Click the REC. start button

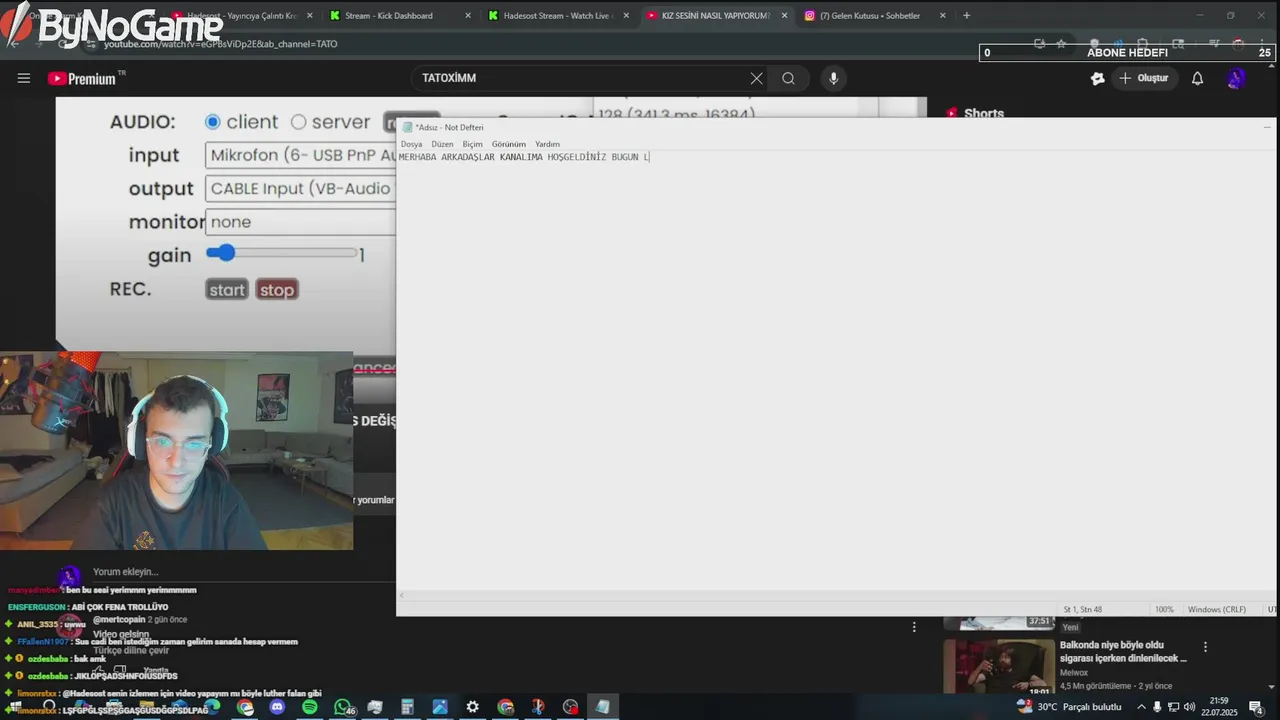coord(226,290)
